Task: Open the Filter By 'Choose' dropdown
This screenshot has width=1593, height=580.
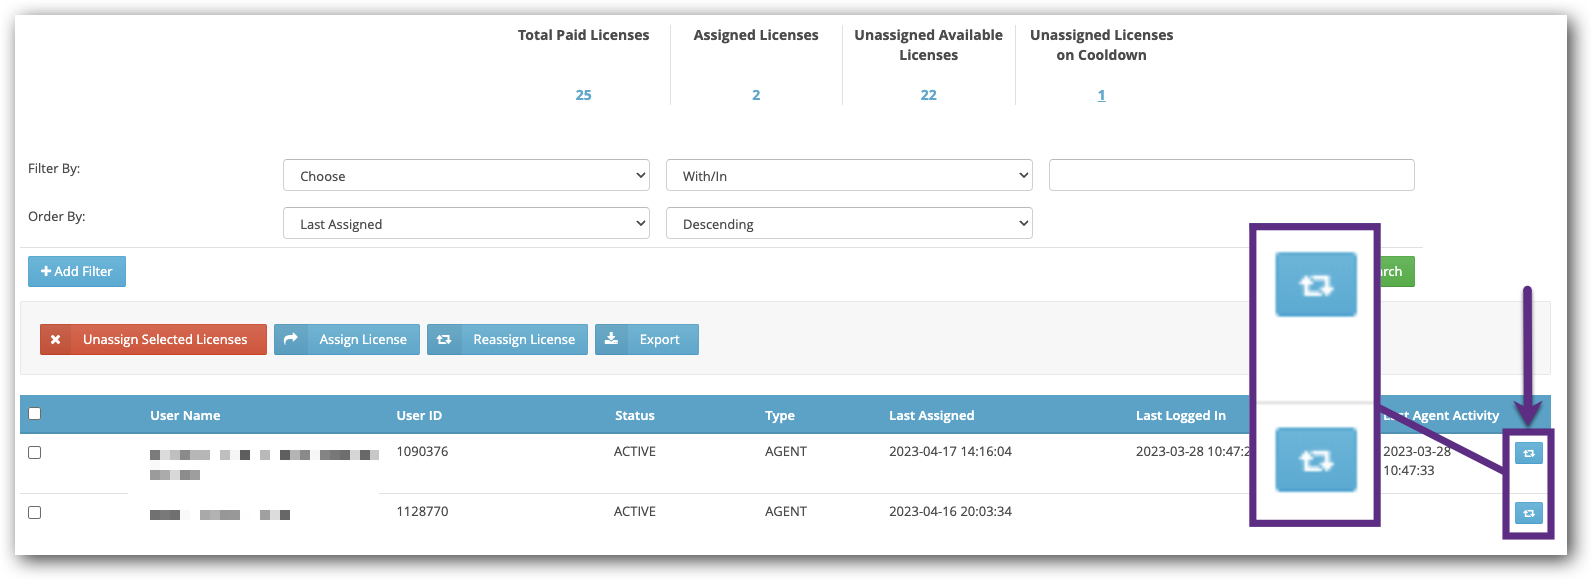Action: click(x=466, y=176)
